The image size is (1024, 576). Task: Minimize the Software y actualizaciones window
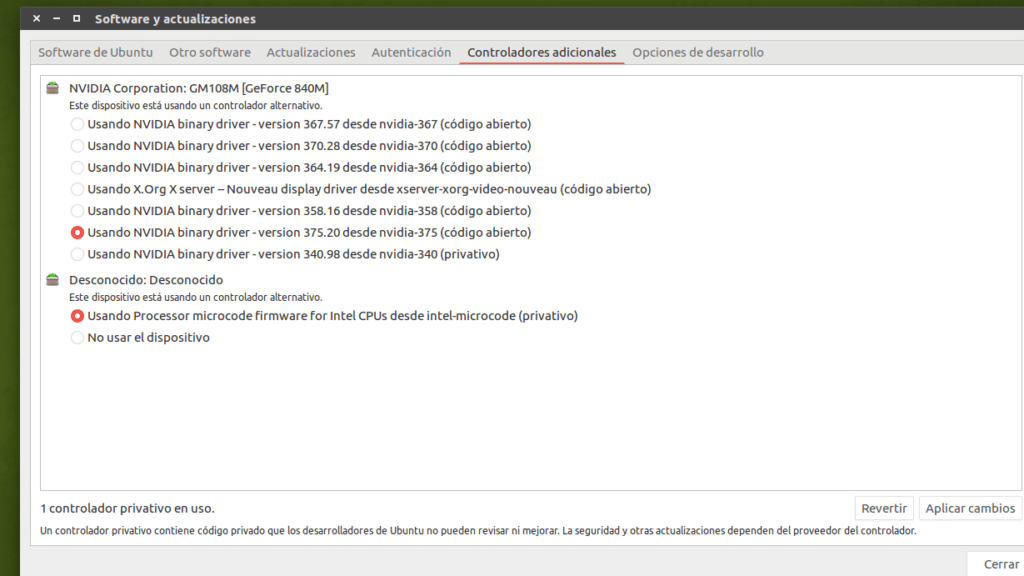[57, 18]
